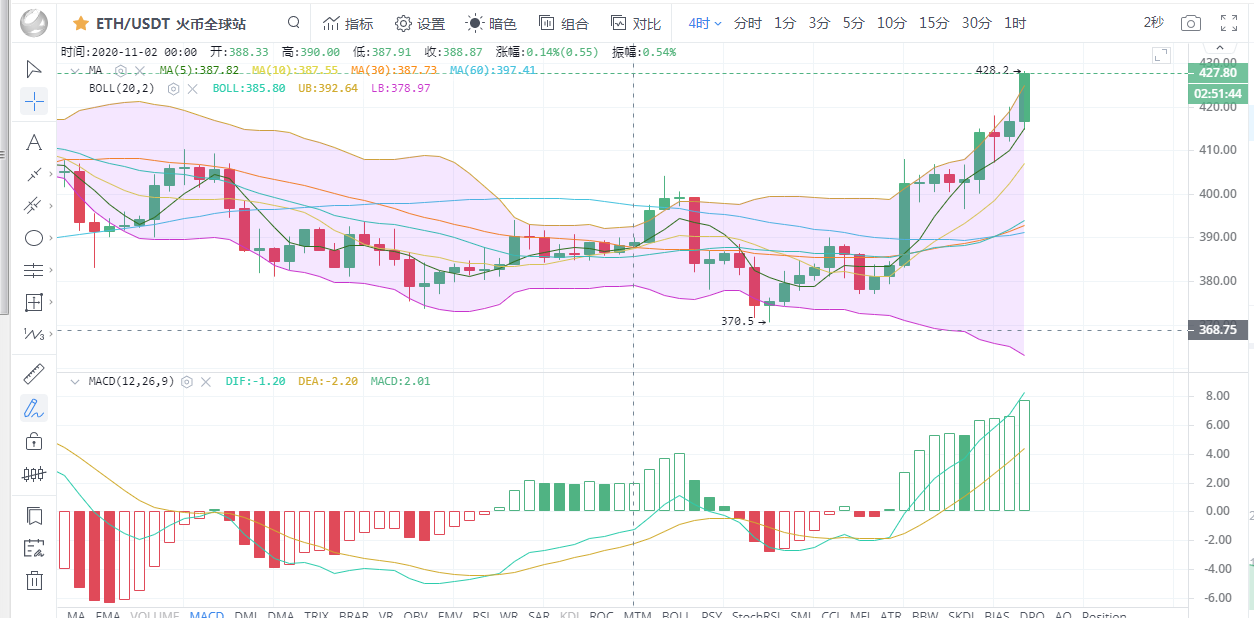This screenshot has height=618, width=1254.
Task: Select the arrow cursor tool
Action: 34,69
